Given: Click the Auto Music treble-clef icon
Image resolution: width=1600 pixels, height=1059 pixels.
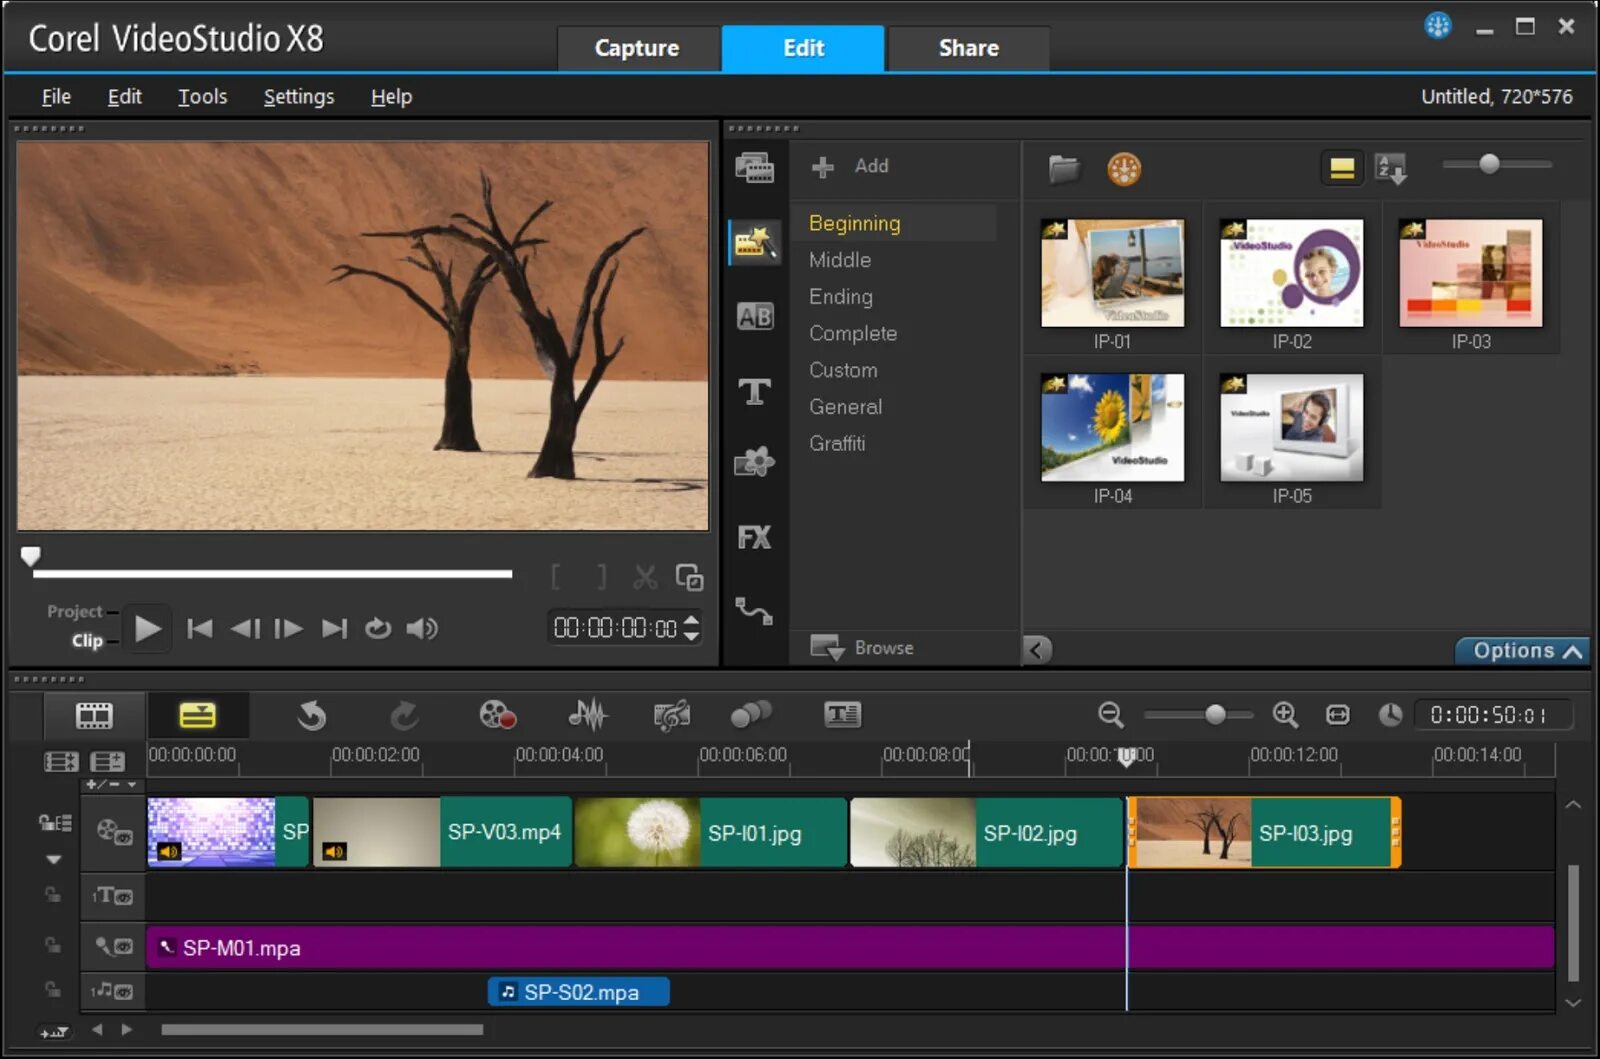Looking at the screenshot, I should pos(671,715).
